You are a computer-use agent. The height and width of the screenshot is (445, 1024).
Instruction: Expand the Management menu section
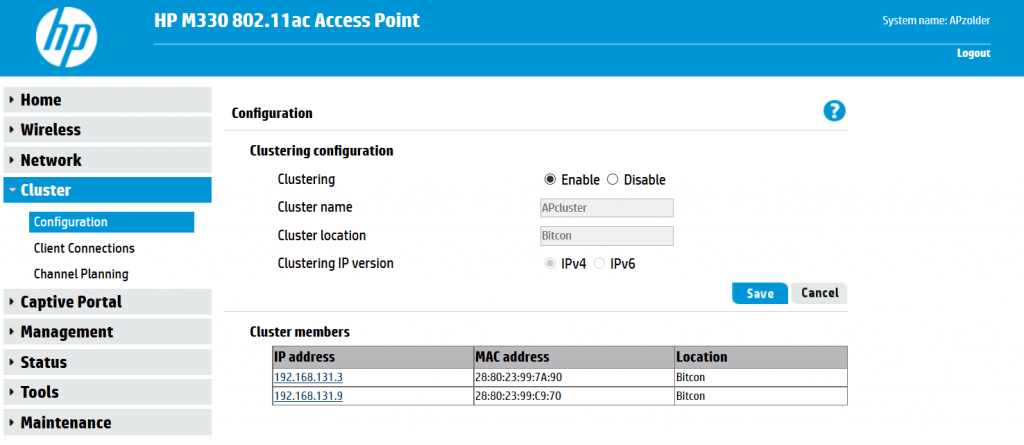[107, 331]
